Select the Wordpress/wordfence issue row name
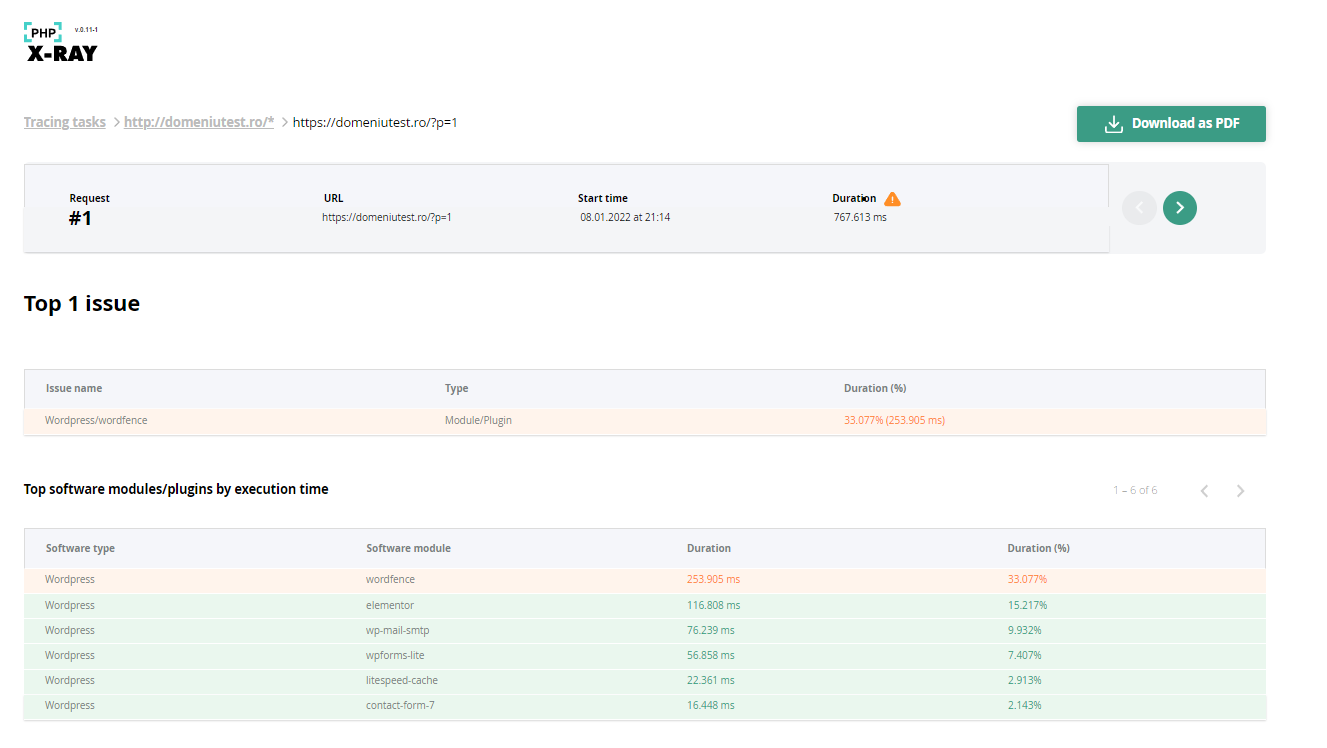This screenshot has height=748, width=1327. 96,420
